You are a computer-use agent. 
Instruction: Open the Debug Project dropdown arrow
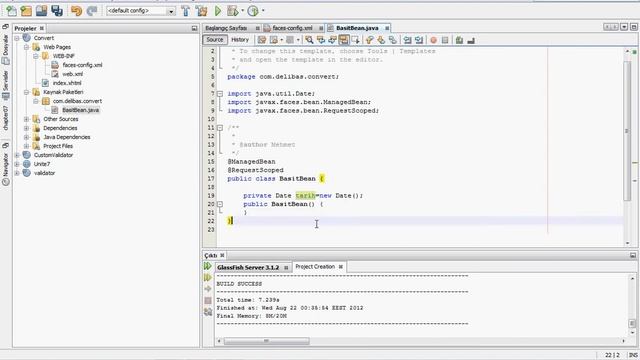click(x=242, y=11)
